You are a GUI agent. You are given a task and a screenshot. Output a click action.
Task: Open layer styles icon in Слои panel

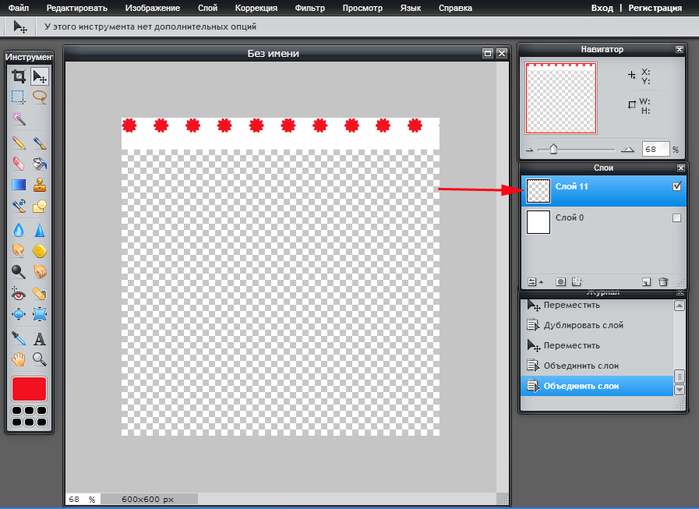click(577, 282)
